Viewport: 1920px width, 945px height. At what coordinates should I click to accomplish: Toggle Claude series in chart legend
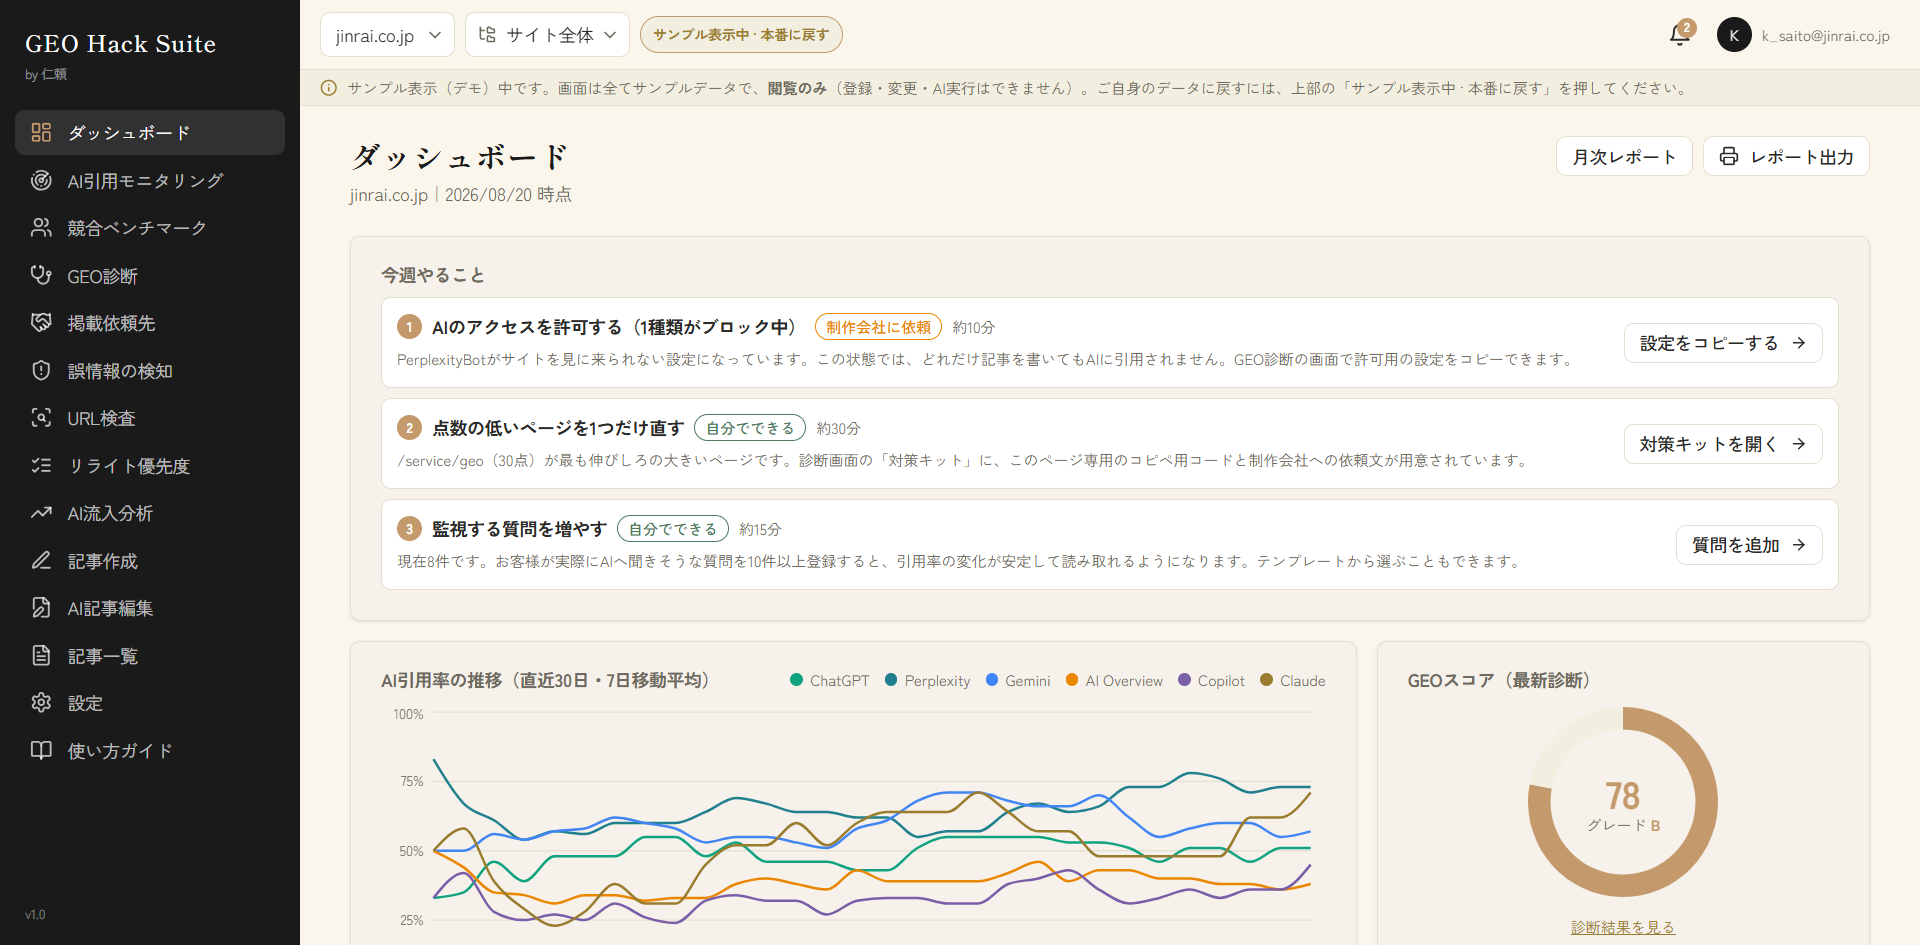1292,681
